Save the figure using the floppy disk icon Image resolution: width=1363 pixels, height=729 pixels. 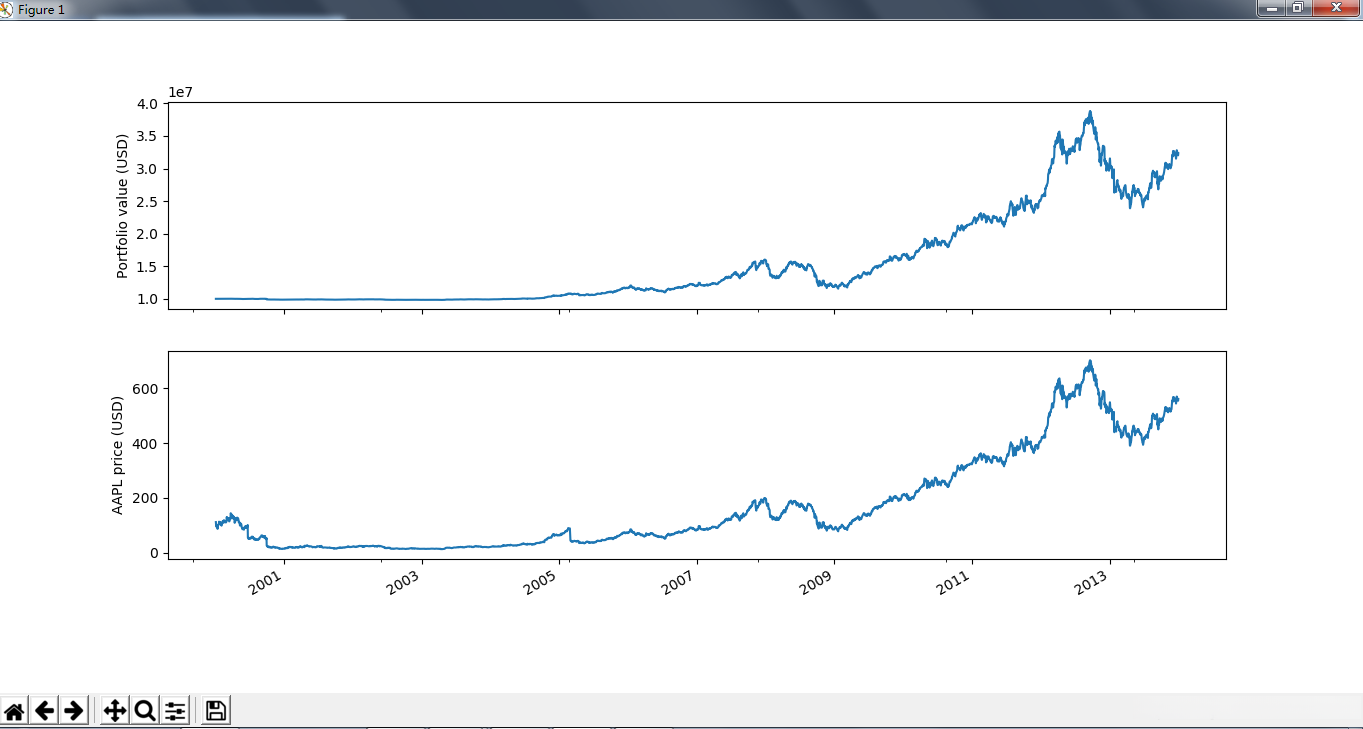[216, 711]
